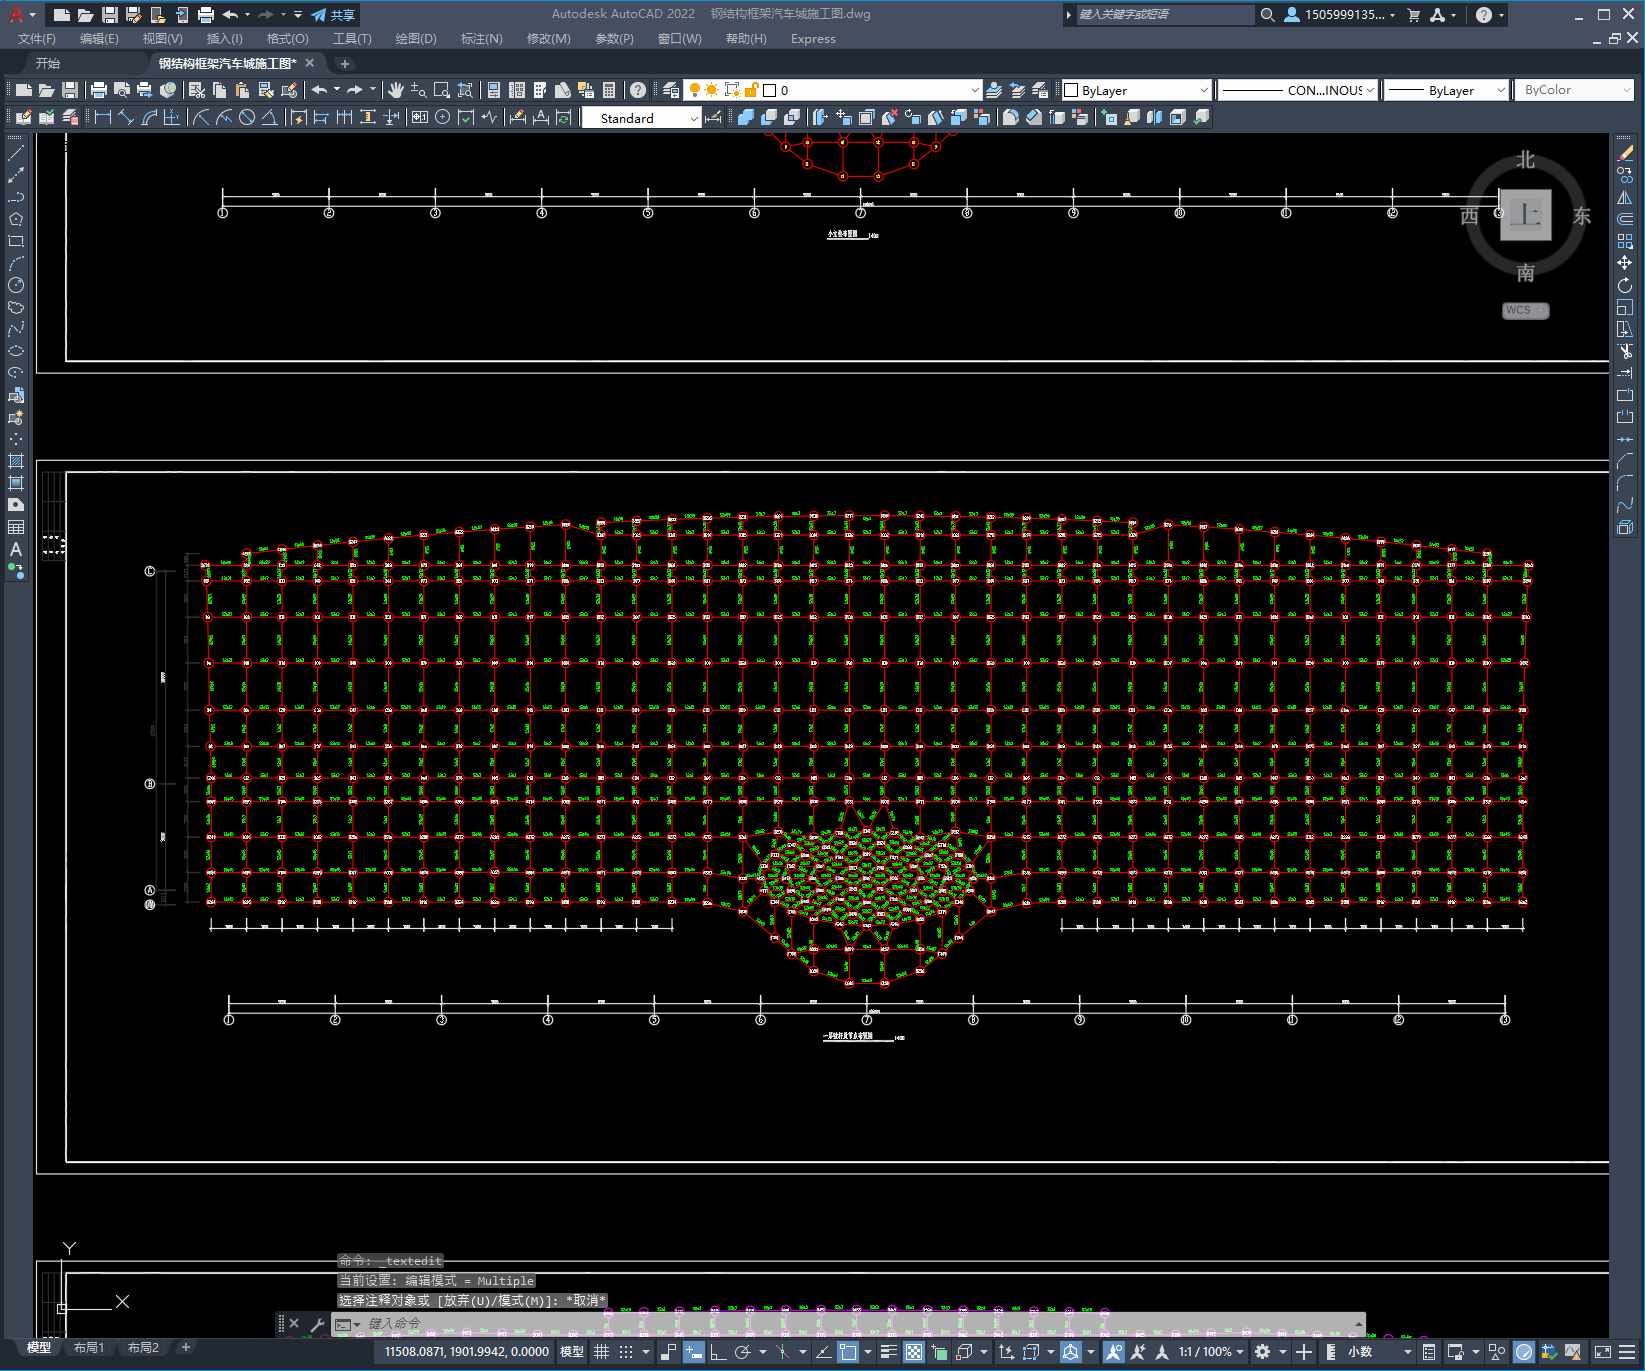Open the ByLayer lineweight dropdown
The height and width of the screenshot is (1371, 1645).
[1446, 90]
